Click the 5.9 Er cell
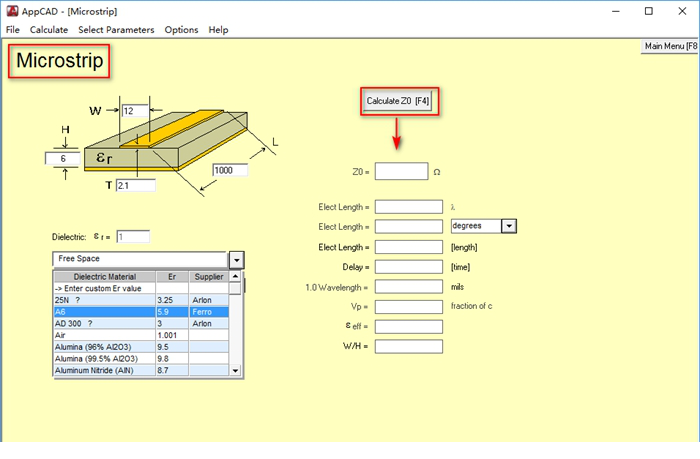The height and width of the screenshot is (459, 700). 172,312
